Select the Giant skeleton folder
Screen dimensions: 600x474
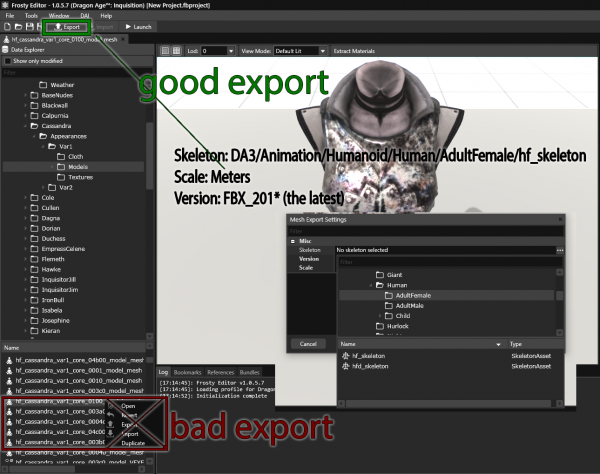pos(389,275)
